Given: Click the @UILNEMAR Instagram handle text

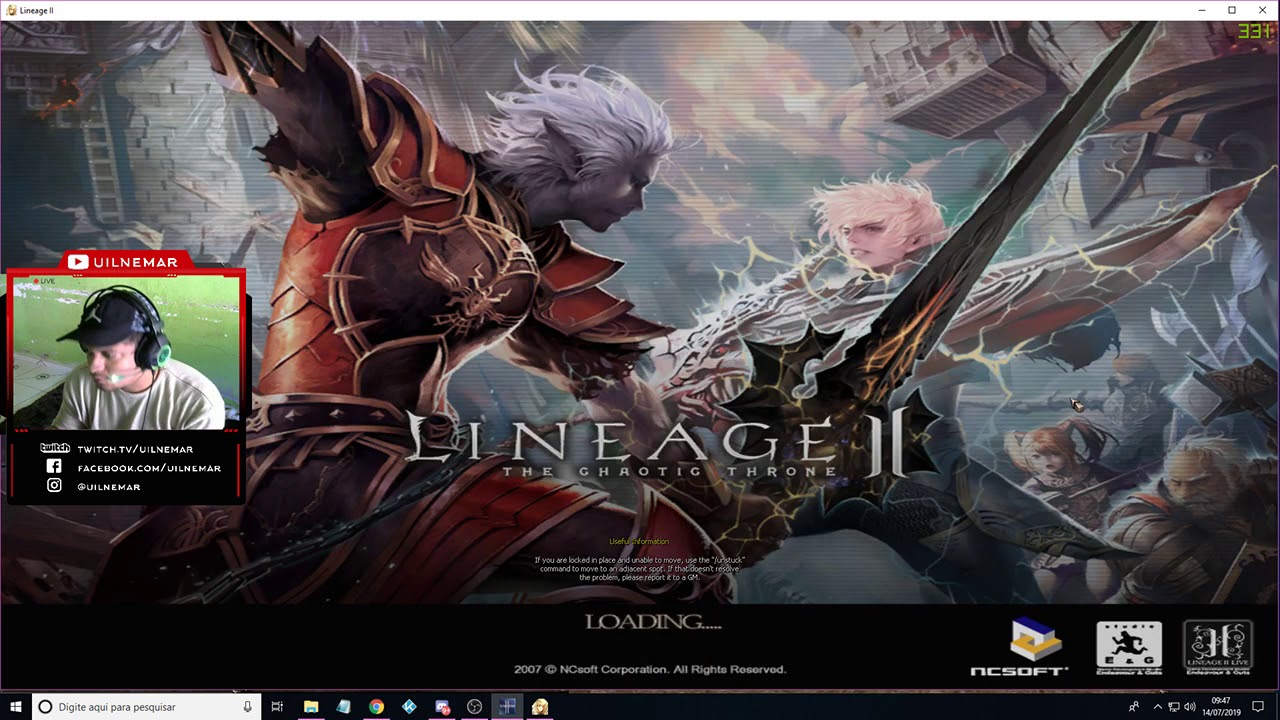Looking at the screenshot, I should tap(109, 487).
